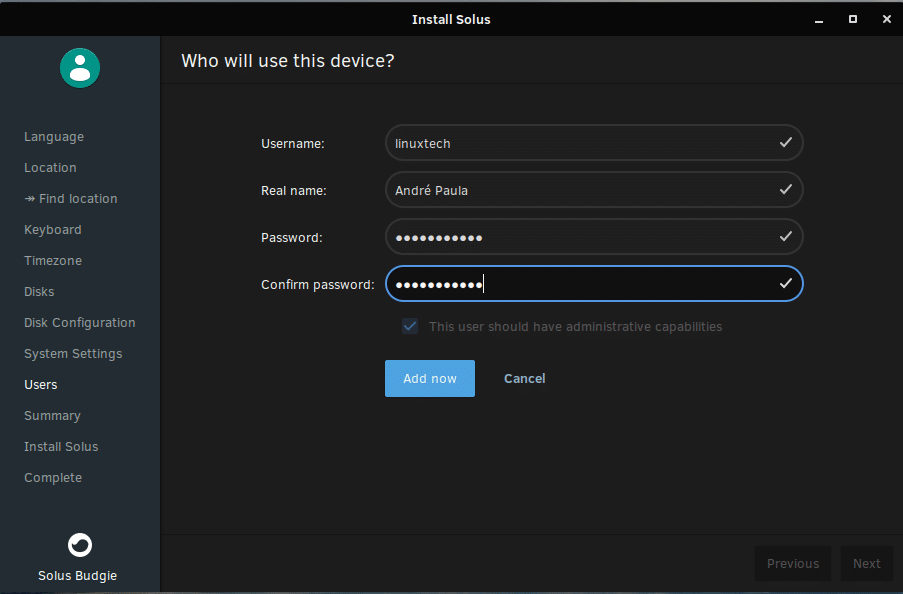Focus the Real name input field
Image resolution: width=903 pixels, height=594 pixels.
click(594, 190)
